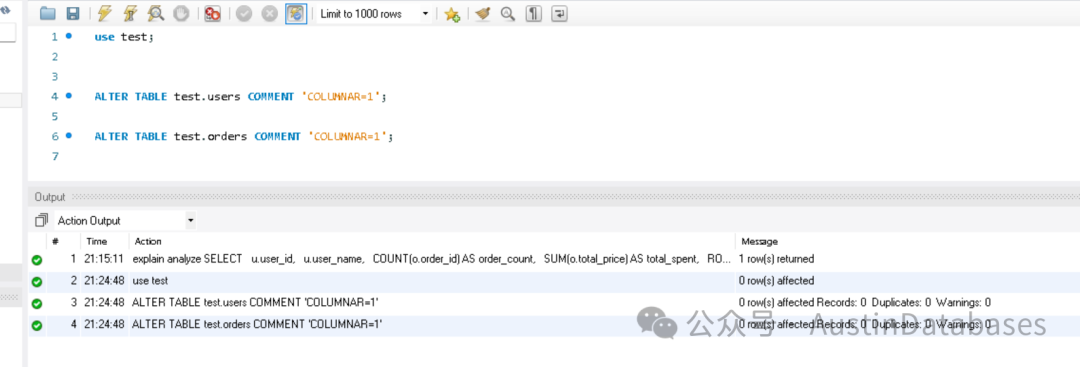Execute the query using the lightning bolt icon

(105, 14)
